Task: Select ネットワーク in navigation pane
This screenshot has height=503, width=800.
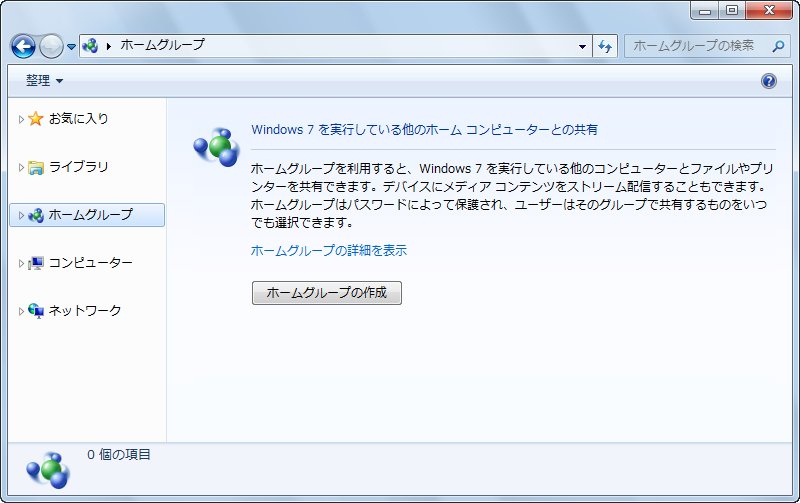Action: pyautogui.click(x=85, y=311)
